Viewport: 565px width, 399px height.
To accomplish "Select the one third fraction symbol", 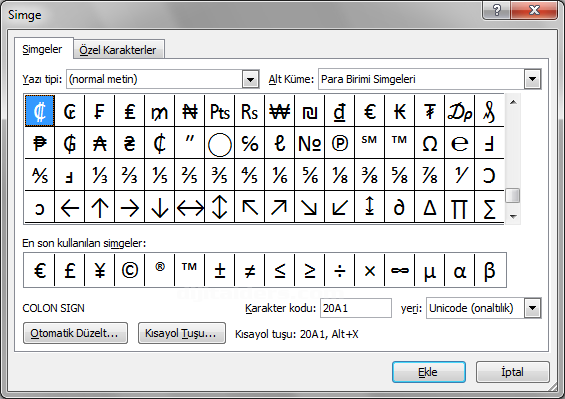I will coord(99,175).
